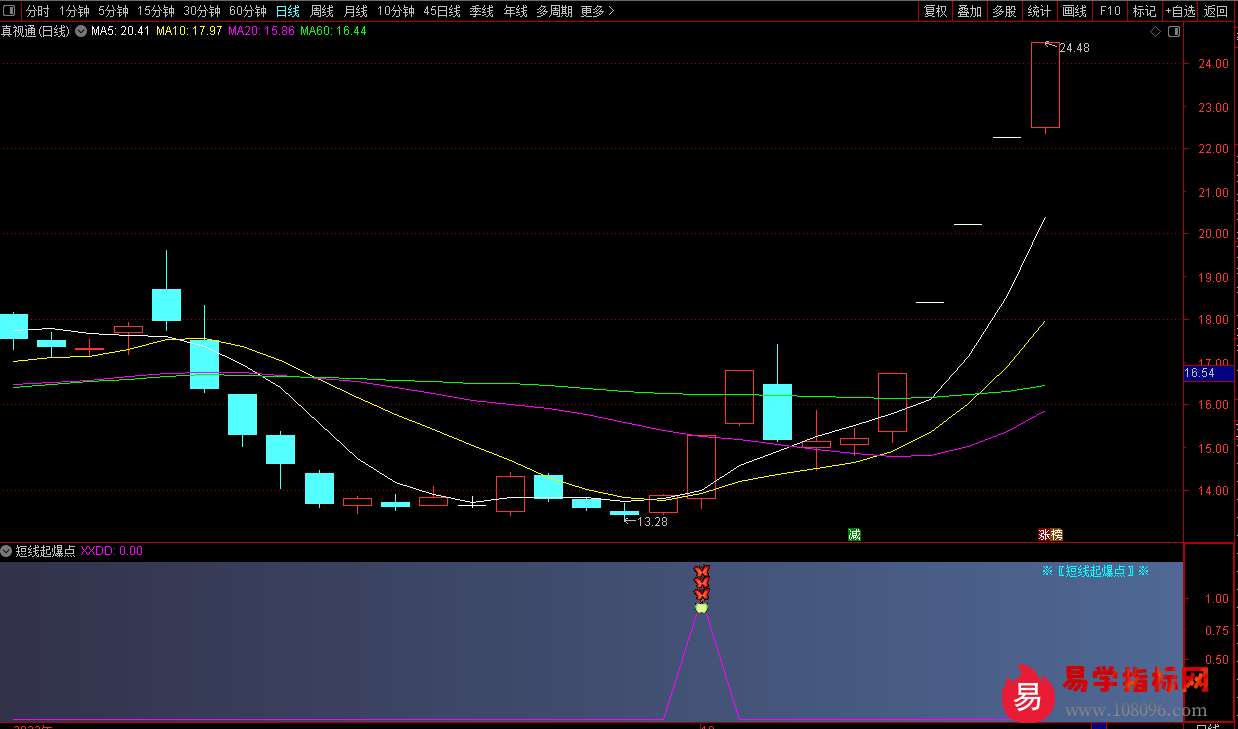Toggle 复权 price adjustment
Viewport: 1238px width, 729px height.
(x=935, y=11)
